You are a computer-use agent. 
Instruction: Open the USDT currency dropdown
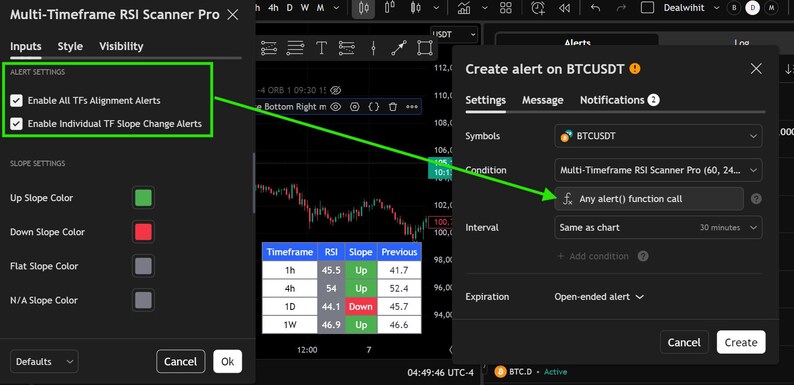tap(454, 34)
